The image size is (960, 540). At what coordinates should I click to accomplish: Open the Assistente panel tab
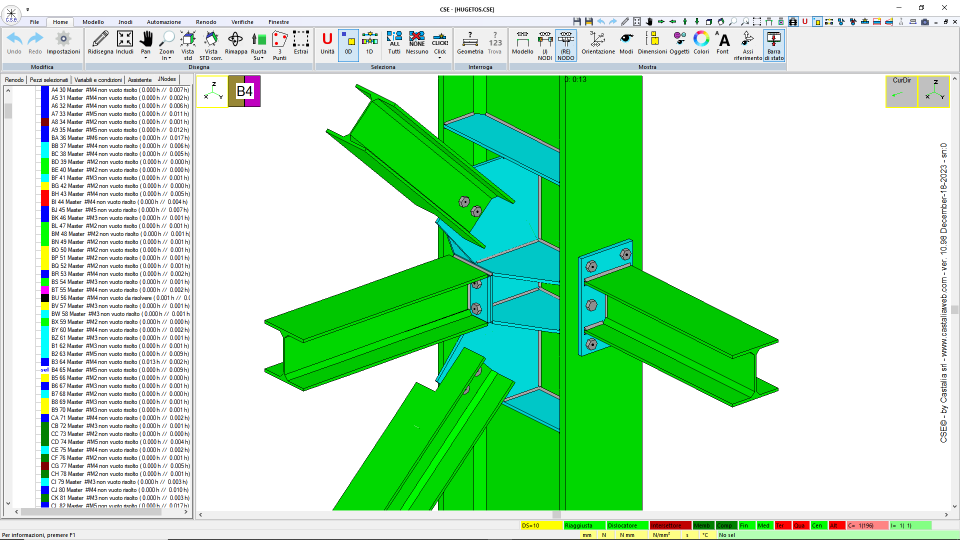tap(140, 80)
